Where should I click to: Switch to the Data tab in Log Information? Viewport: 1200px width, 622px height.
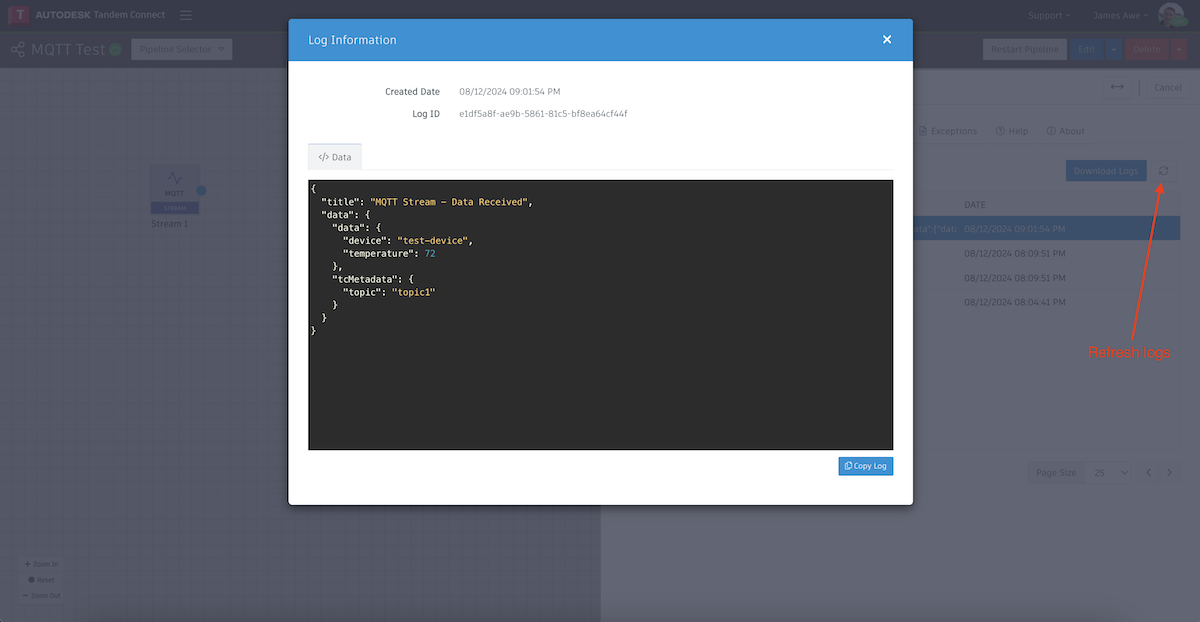(x=334, y=156)
